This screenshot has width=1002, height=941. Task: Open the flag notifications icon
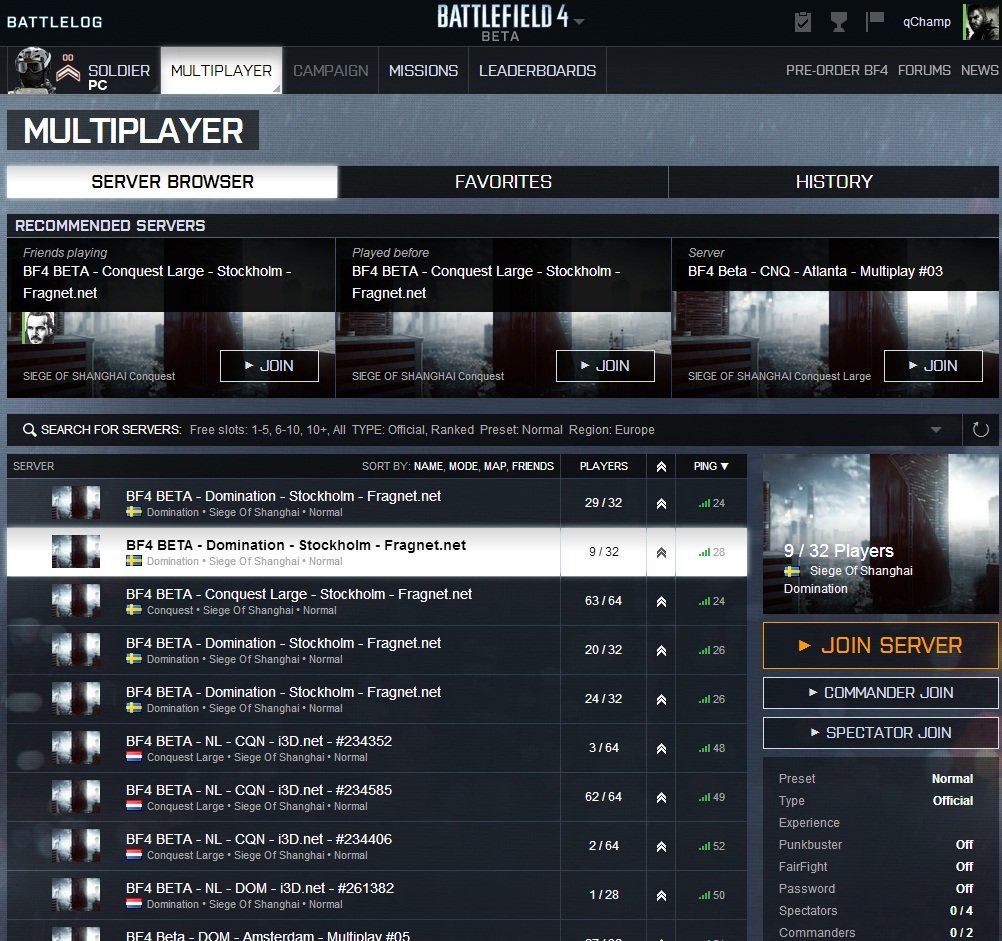pyautogui.click(x=874, y=21)
